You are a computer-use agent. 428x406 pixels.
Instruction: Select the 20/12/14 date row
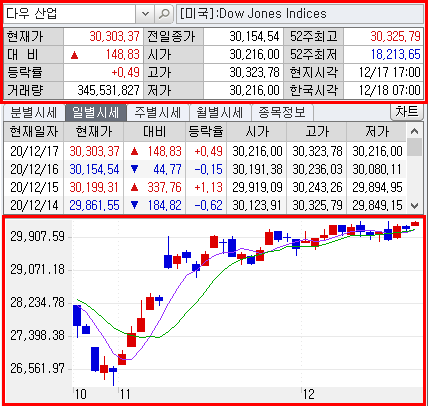pyautogui.click(x=205, y=205)
